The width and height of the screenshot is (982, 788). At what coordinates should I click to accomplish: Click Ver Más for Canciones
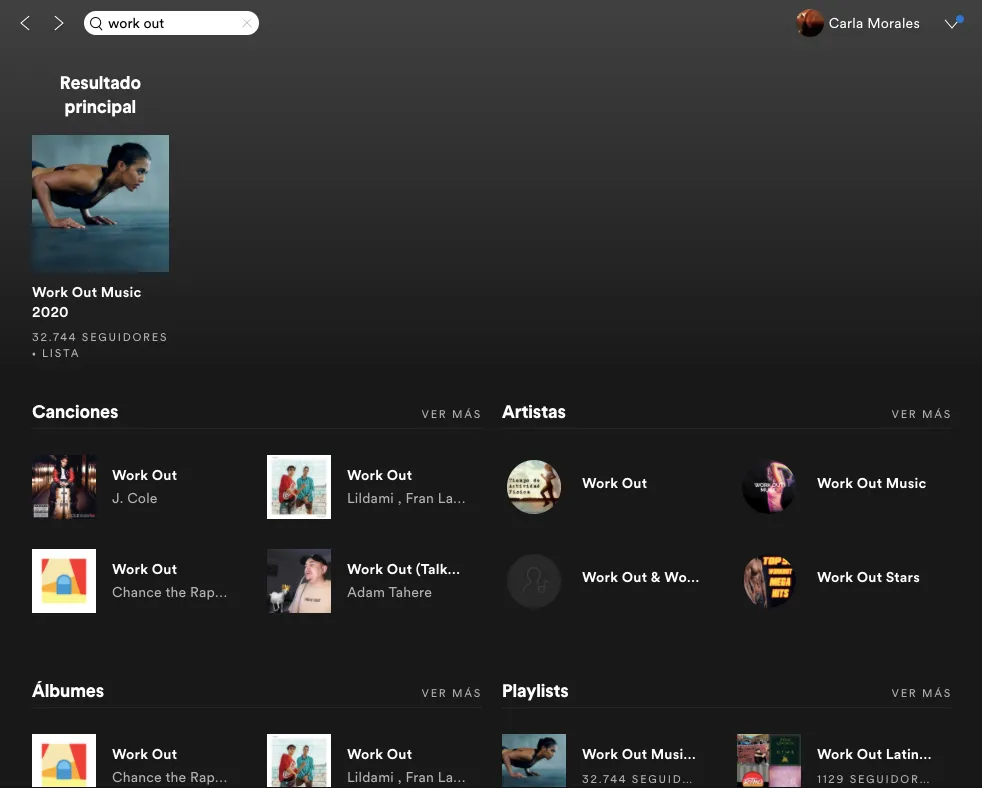pos(451,414)
